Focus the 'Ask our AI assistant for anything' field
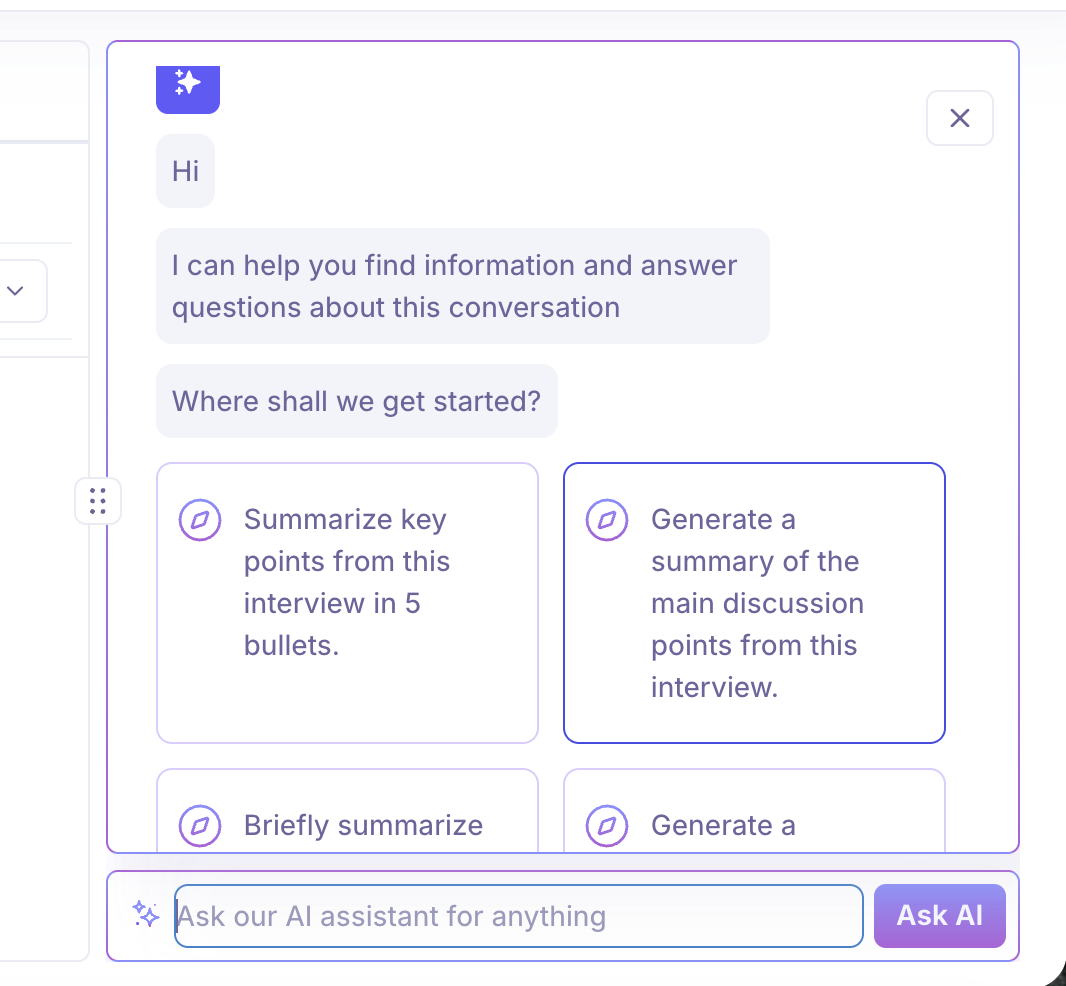The image size is (1066, 986). click(x=518, y=915)
